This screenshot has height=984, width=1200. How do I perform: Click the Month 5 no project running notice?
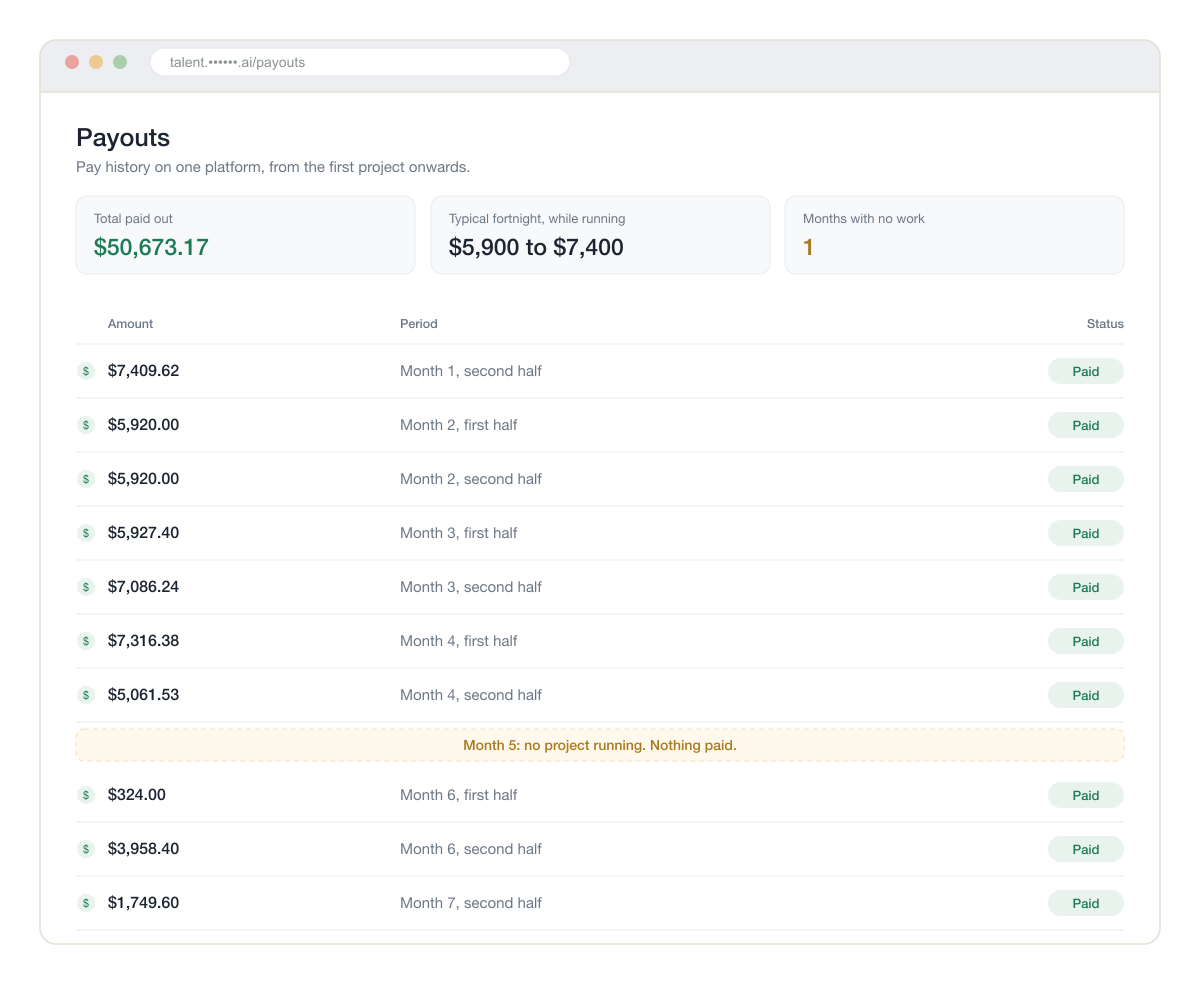[x=600, y=745]
